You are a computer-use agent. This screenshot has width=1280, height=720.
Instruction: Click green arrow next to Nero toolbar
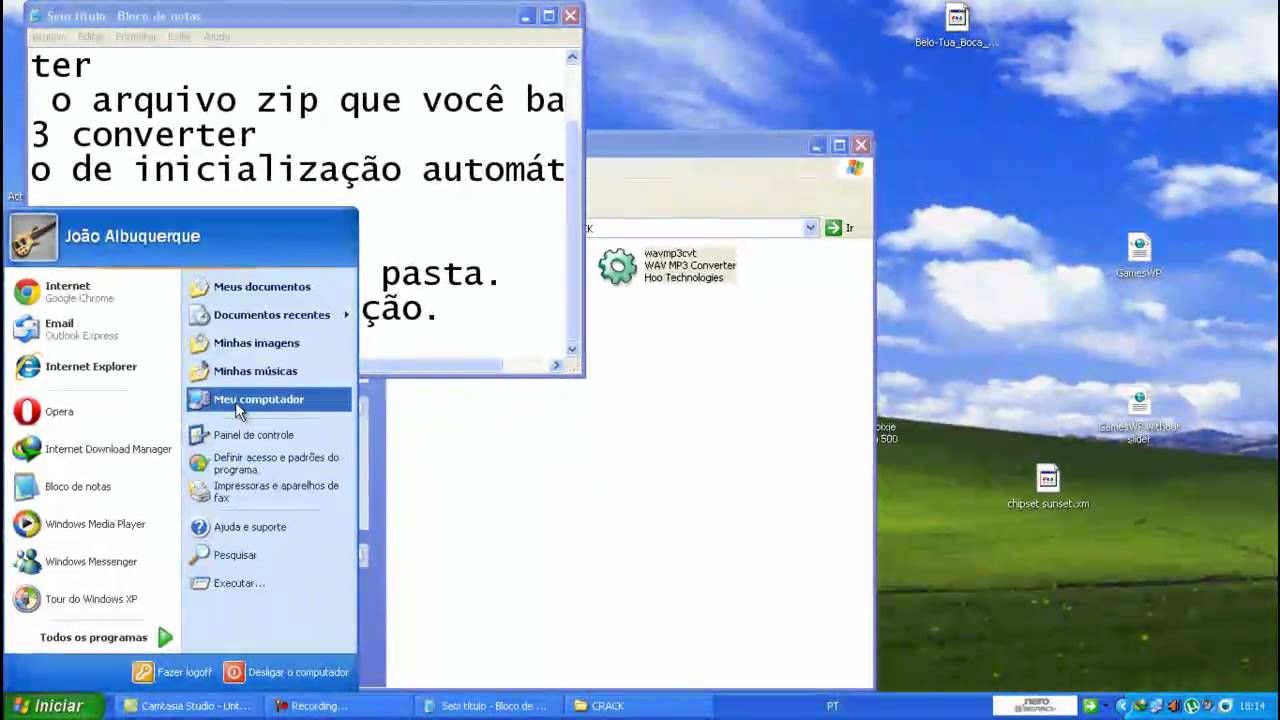tap(1090, 706)
